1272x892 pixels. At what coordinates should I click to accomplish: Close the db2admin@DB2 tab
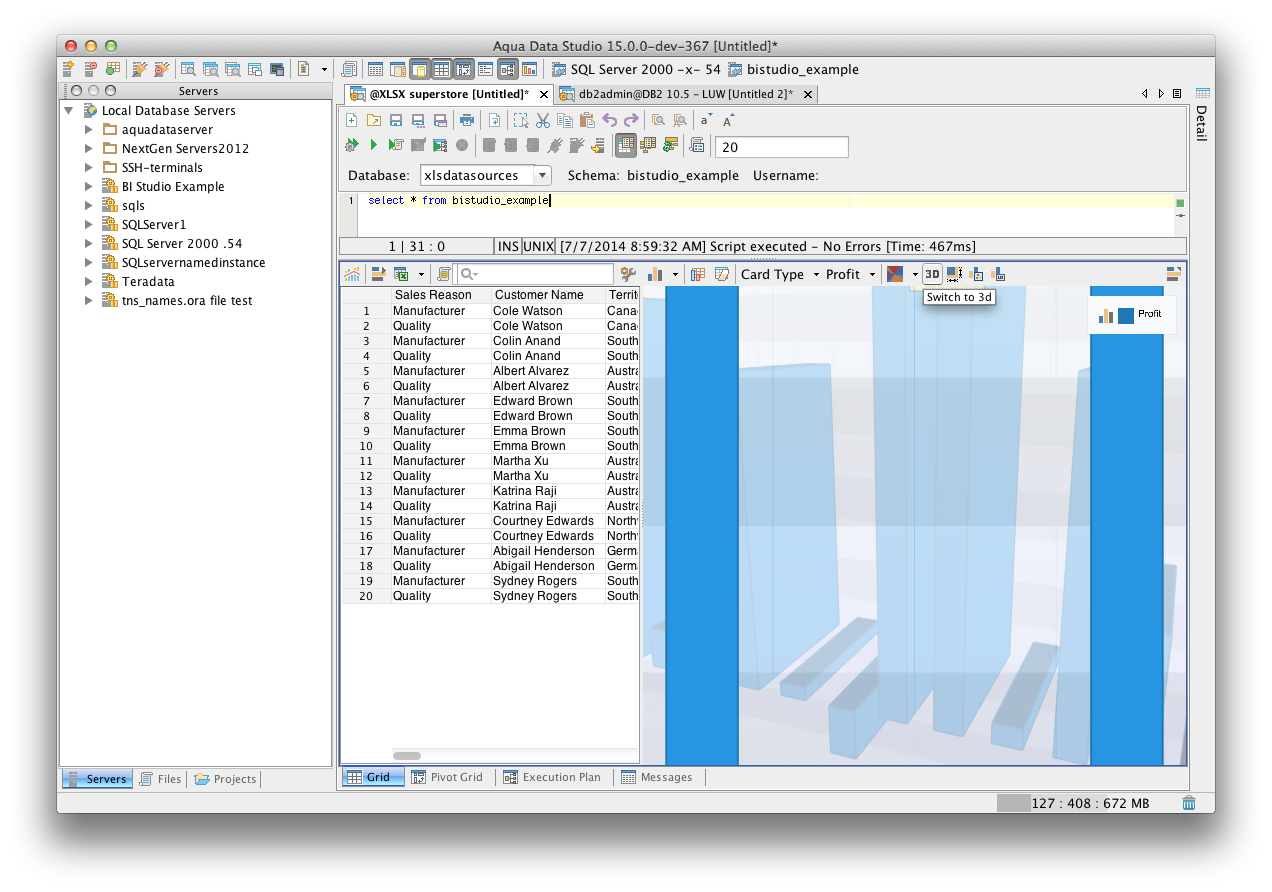[x=807, y=94]
